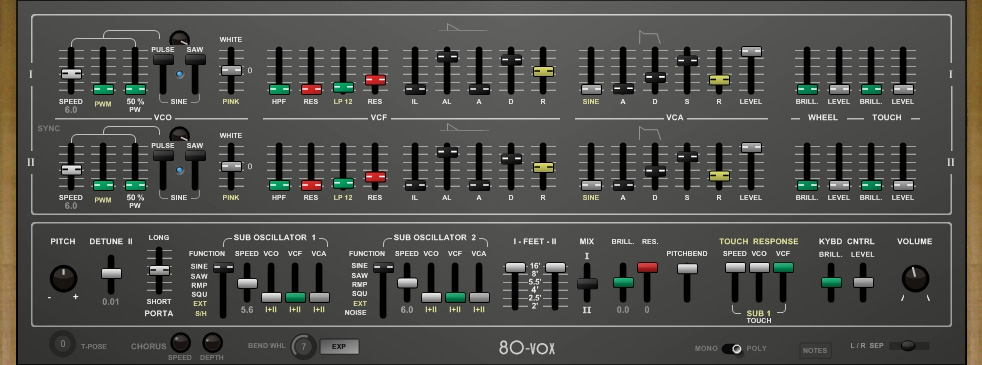Click row I HPF green slider
Screen dimensions: 982x365
[279, 90]
